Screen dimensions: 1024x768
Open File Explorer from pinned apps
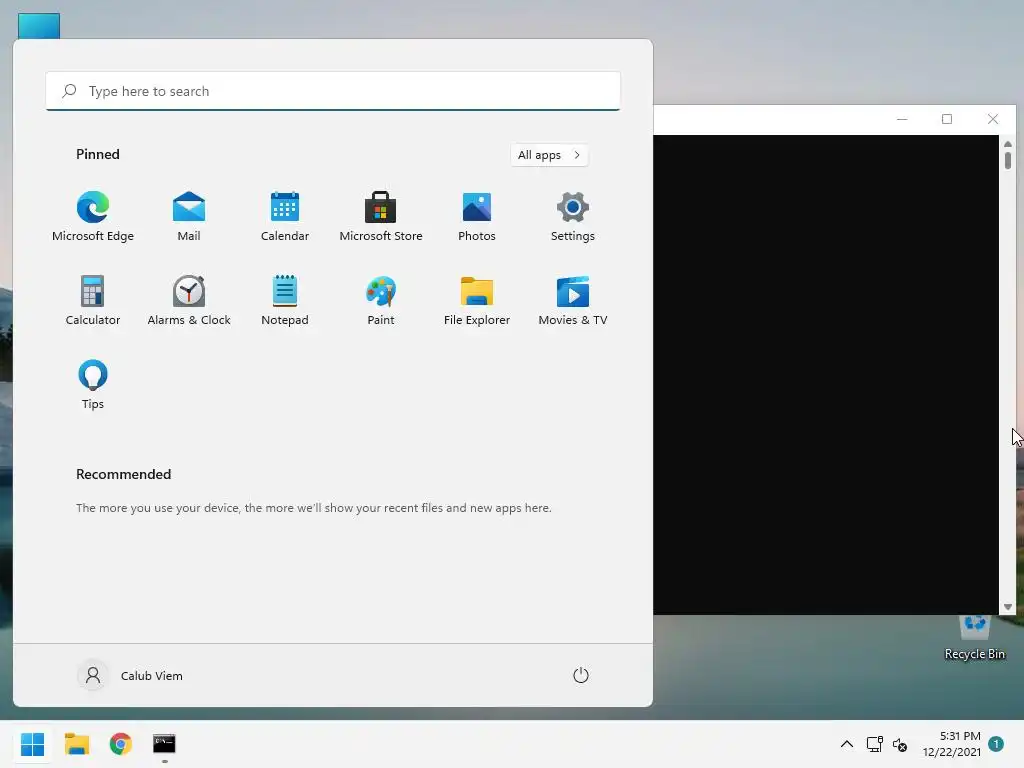(x=477, y=300)
